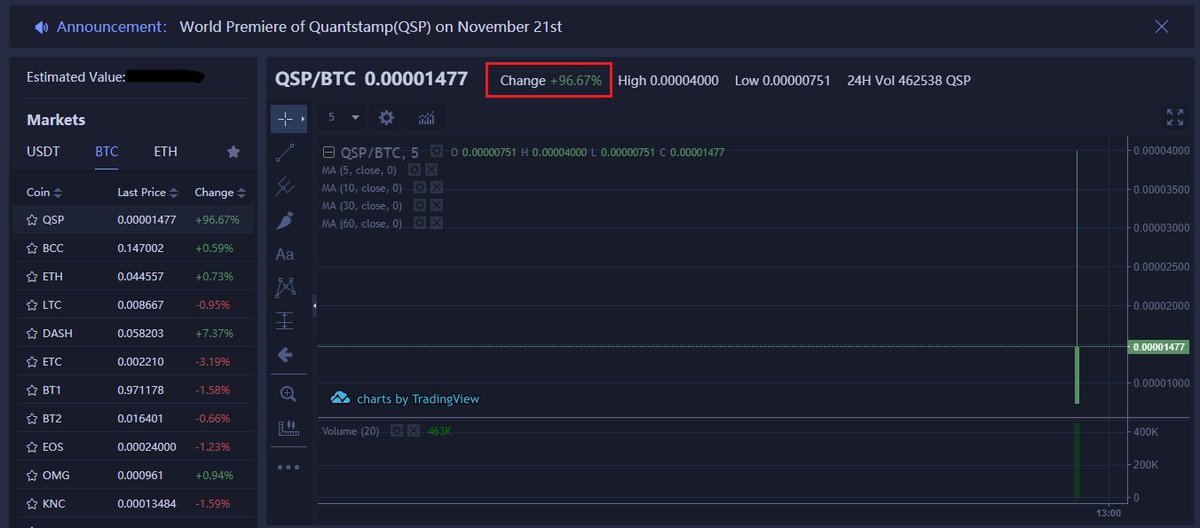
Task: Select the crosshair cursor tool
Action: pos(285,119)
